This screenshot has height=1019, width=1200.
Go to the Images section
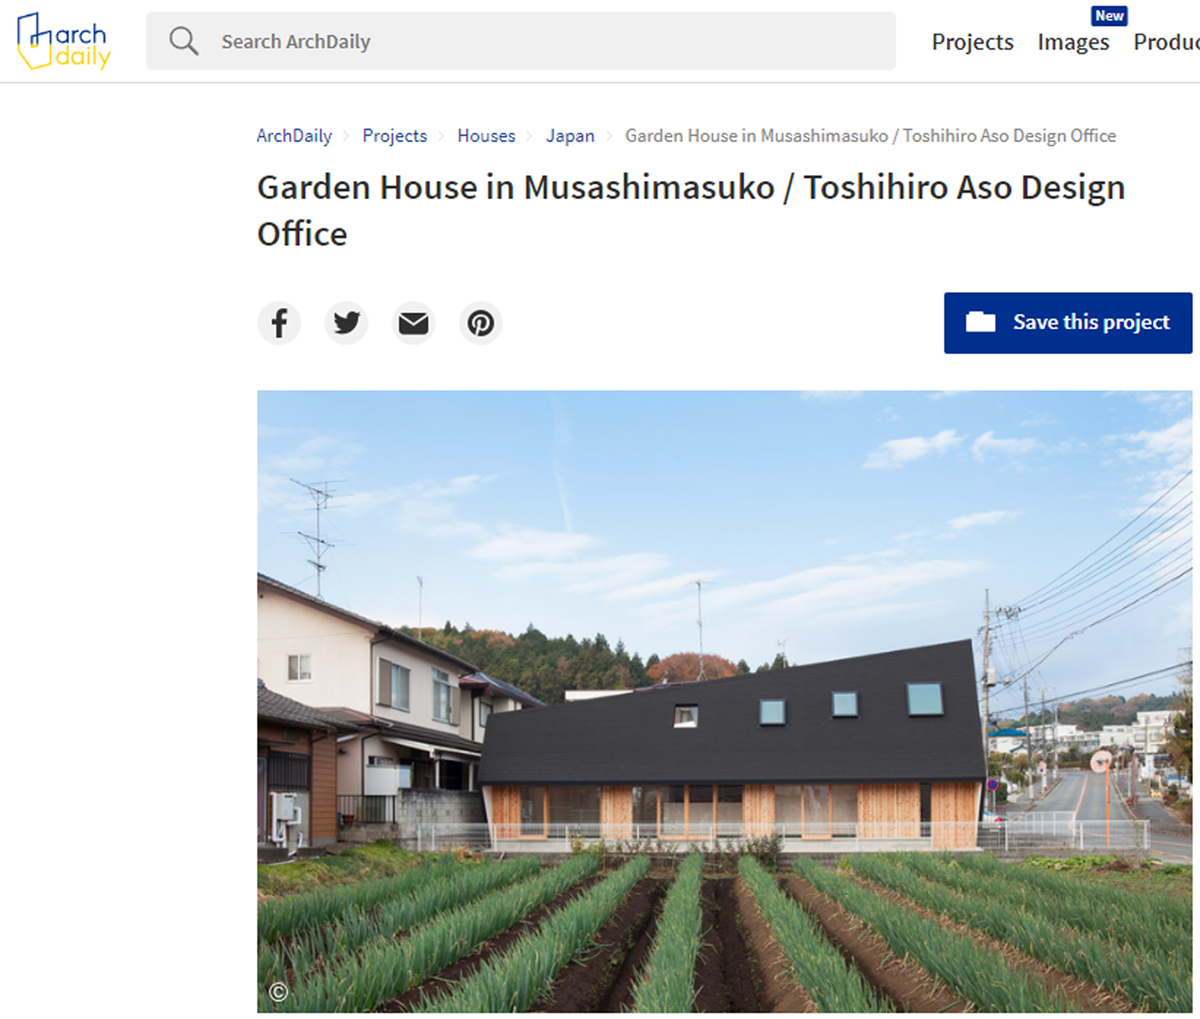click(x=1073, y=42)
